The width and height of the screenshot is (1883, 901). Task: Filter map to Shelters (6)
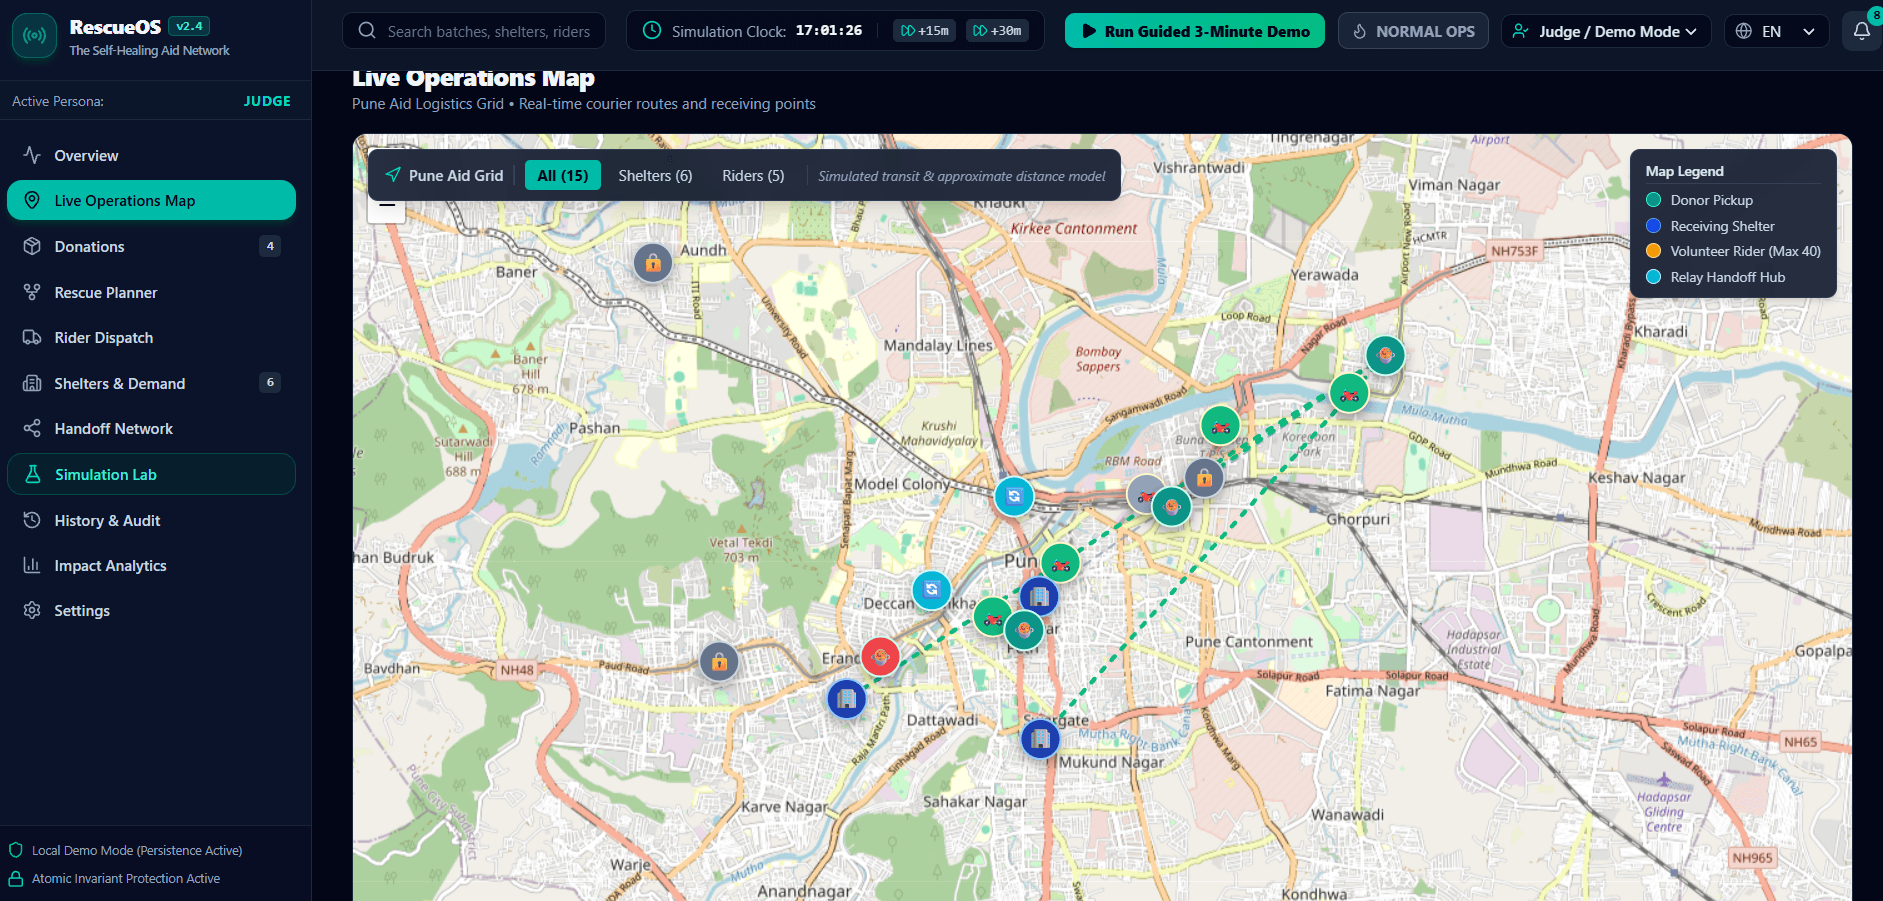coord(655,175)
